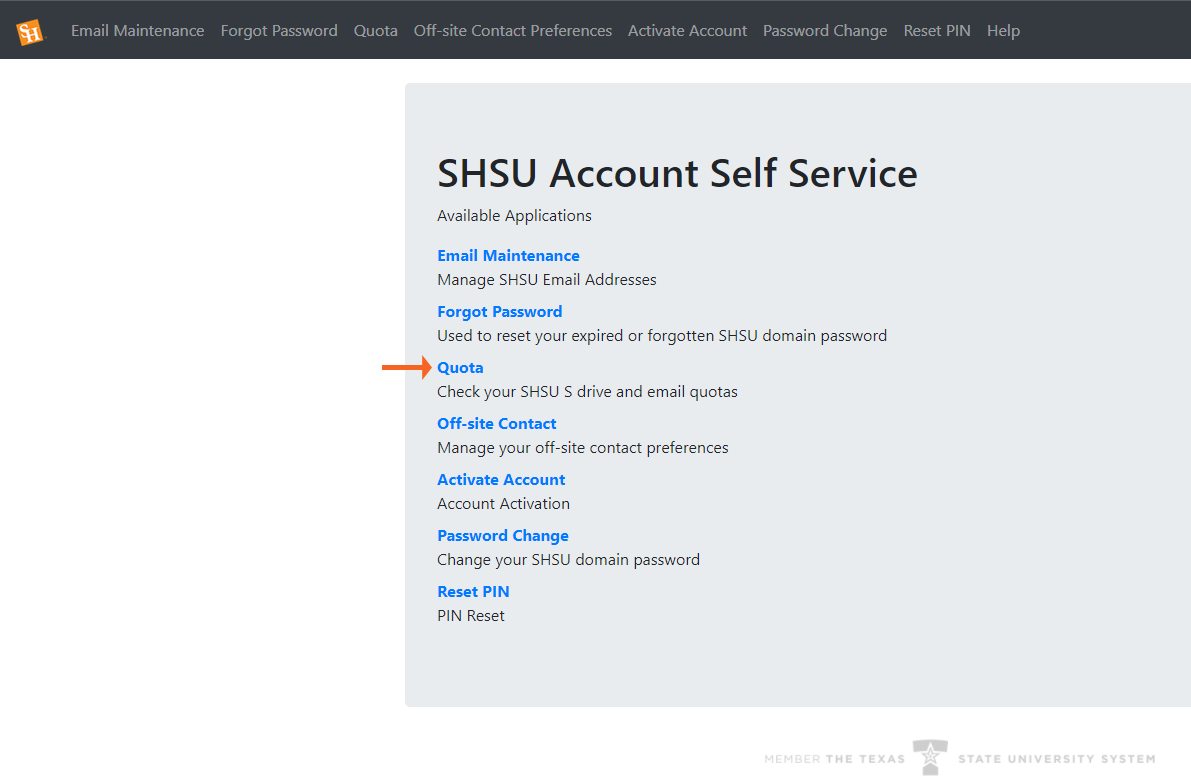Screen dimensions: 1191x779
Task: Click the Reset PIN link in the list
Action: click(x=473, y=591)
